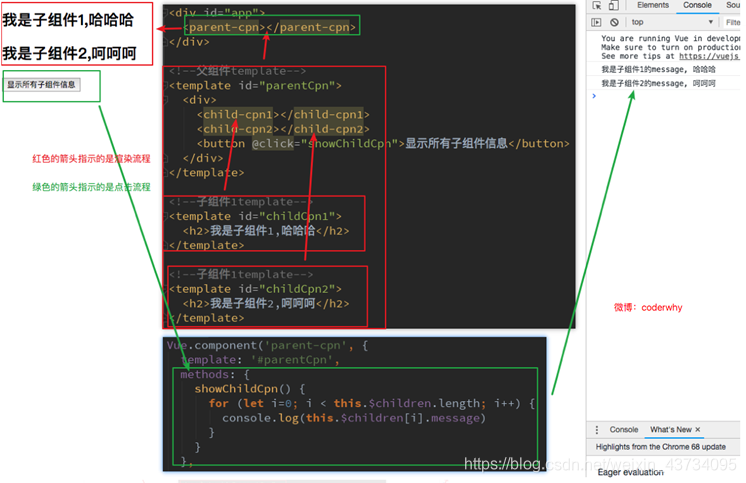Close the What's New drawer tab
Image resolution: width=746 pixels, height=483 pixels.
pos(697,429)
